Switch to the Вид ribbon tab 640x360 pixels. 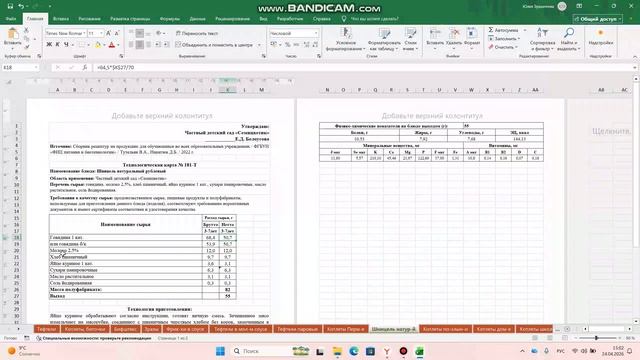tap(263, 19)
